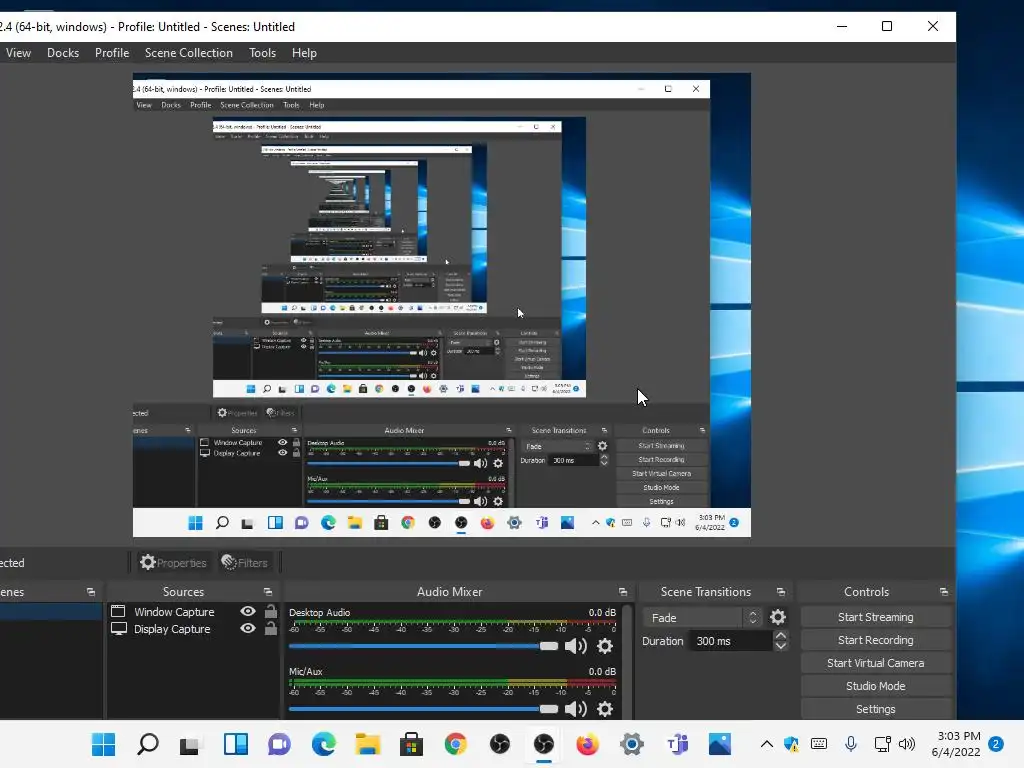Image resolution: width=1024 pixels, height=768 pixels.
Task: Click the Audio Mixer vertical scrollbar
Action: [x=628, y=661]
